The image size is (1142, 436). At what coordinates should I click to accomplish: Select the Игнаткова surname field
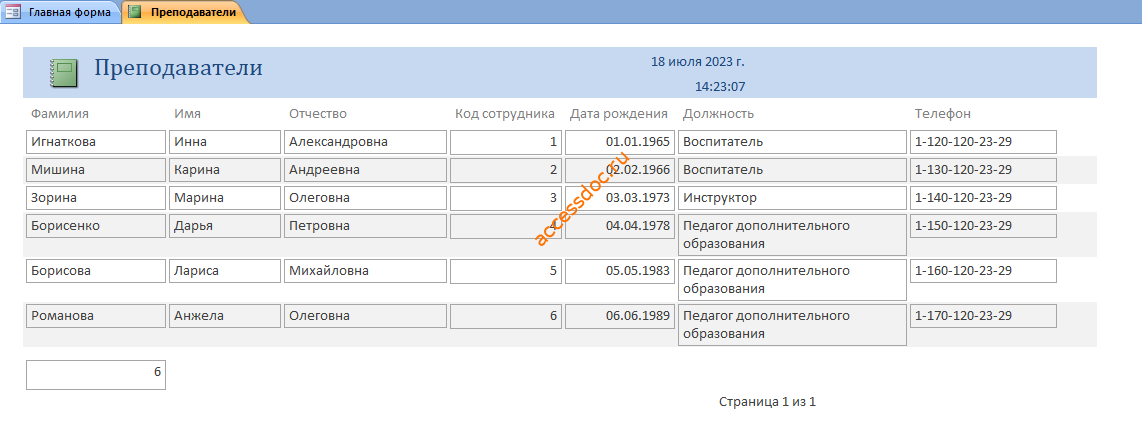coord(96,142)
